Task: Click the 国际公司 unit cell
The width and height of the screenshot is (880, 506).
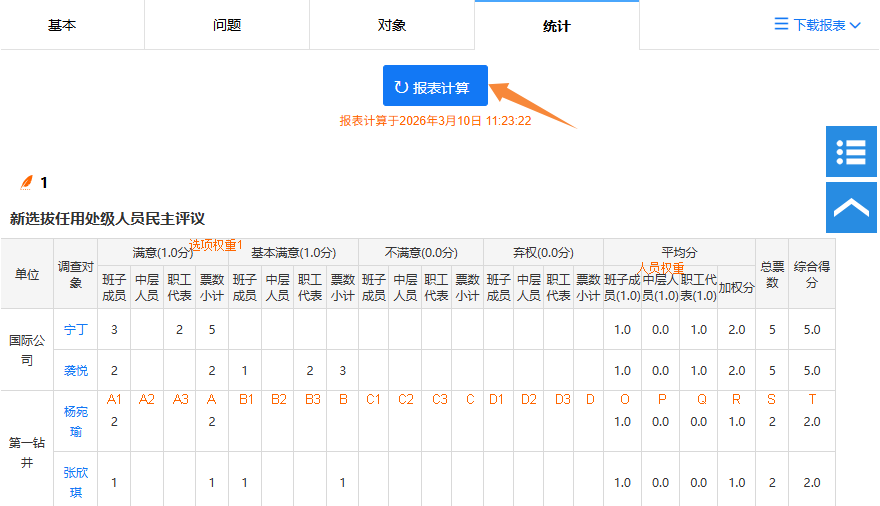Action: 27,350
